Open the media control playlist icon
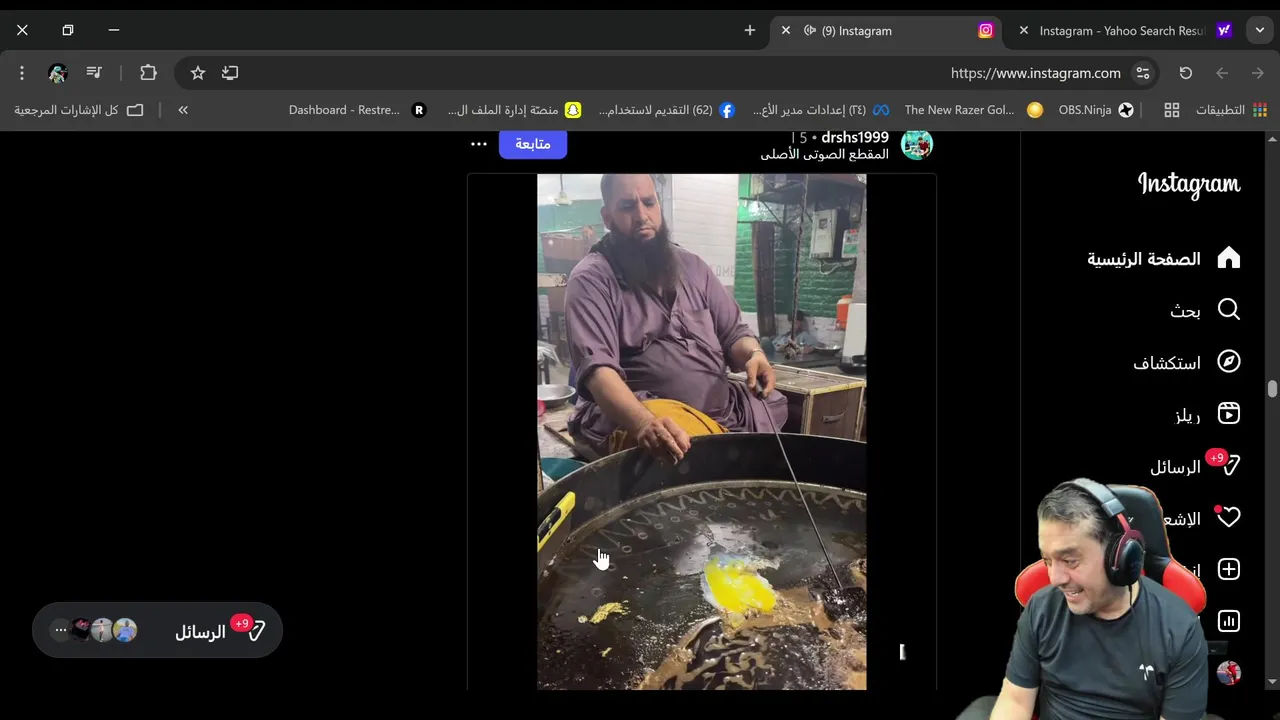Viewport: 1280px width, 720px height. [x=94, y=73]
